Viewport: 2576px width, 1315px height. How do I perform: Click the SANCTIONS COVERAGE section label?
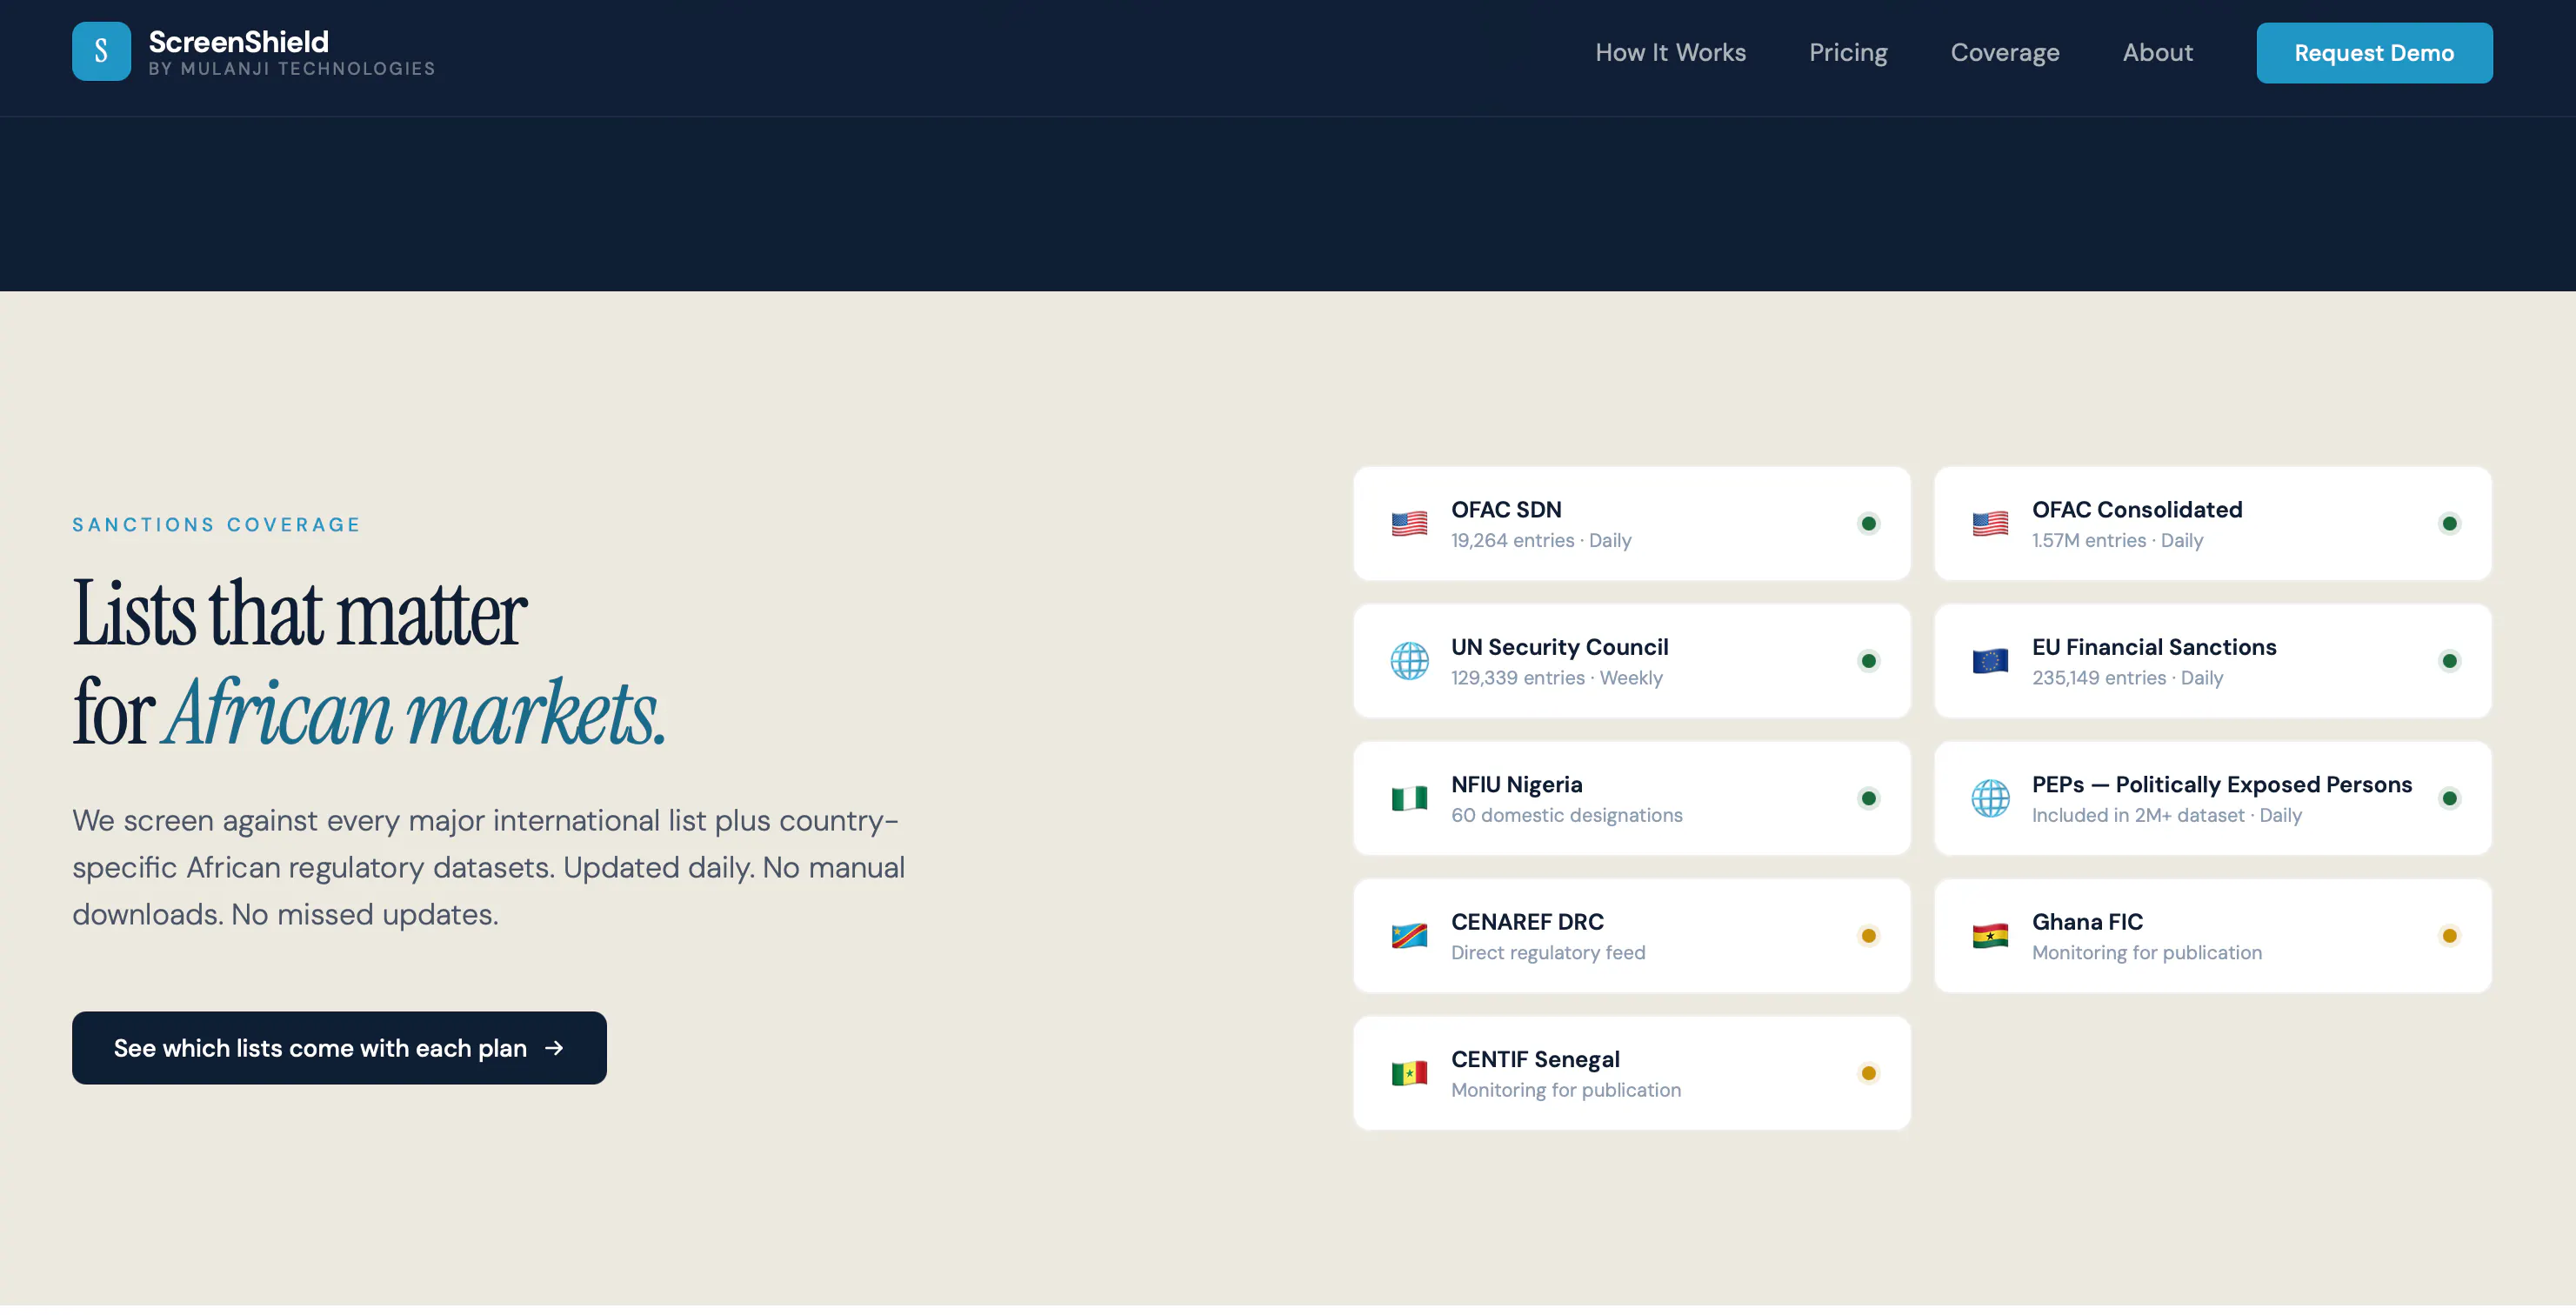(216, 525)
